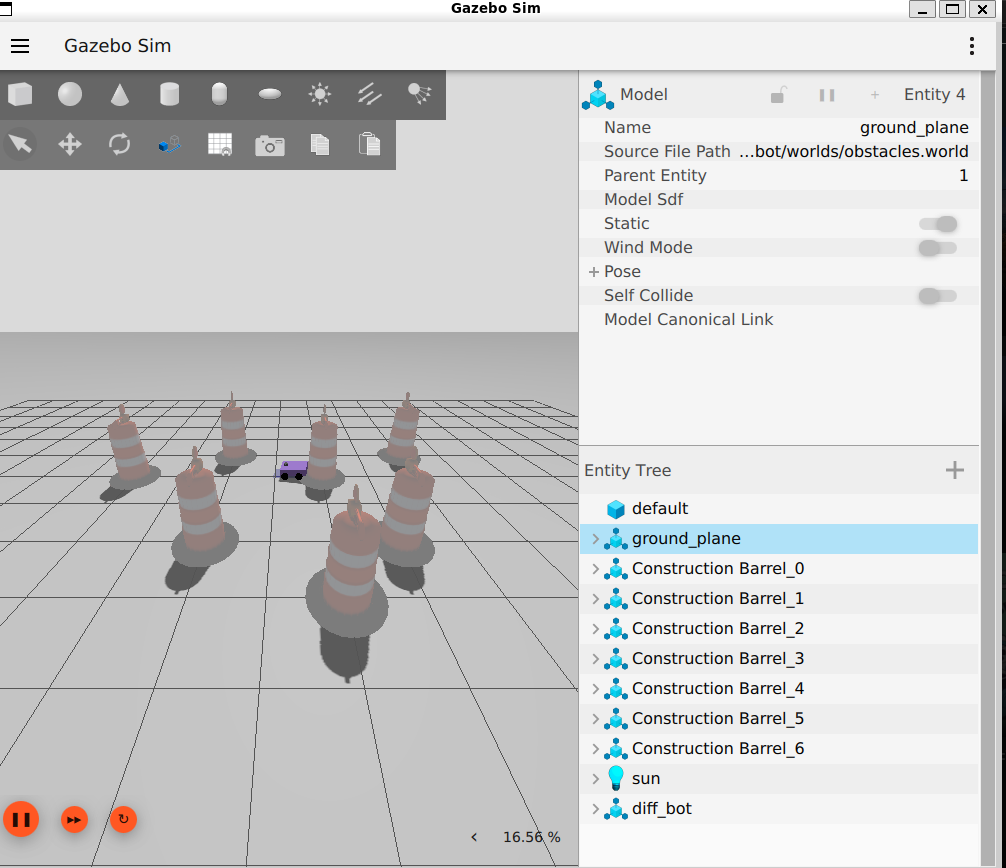1006x868 pixels.
Task: Click the Entity Tree panel title
Action: coord(627,470)
